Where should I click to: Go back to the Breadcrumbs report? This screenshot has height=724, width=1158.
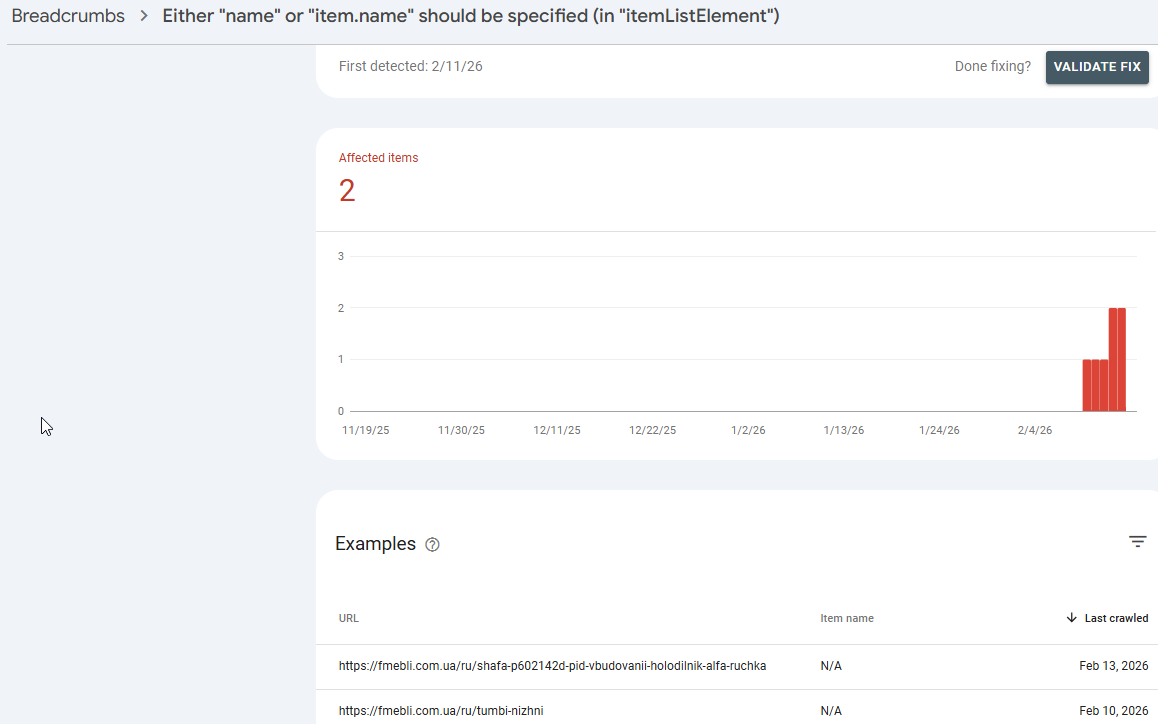tap(68, 16)
